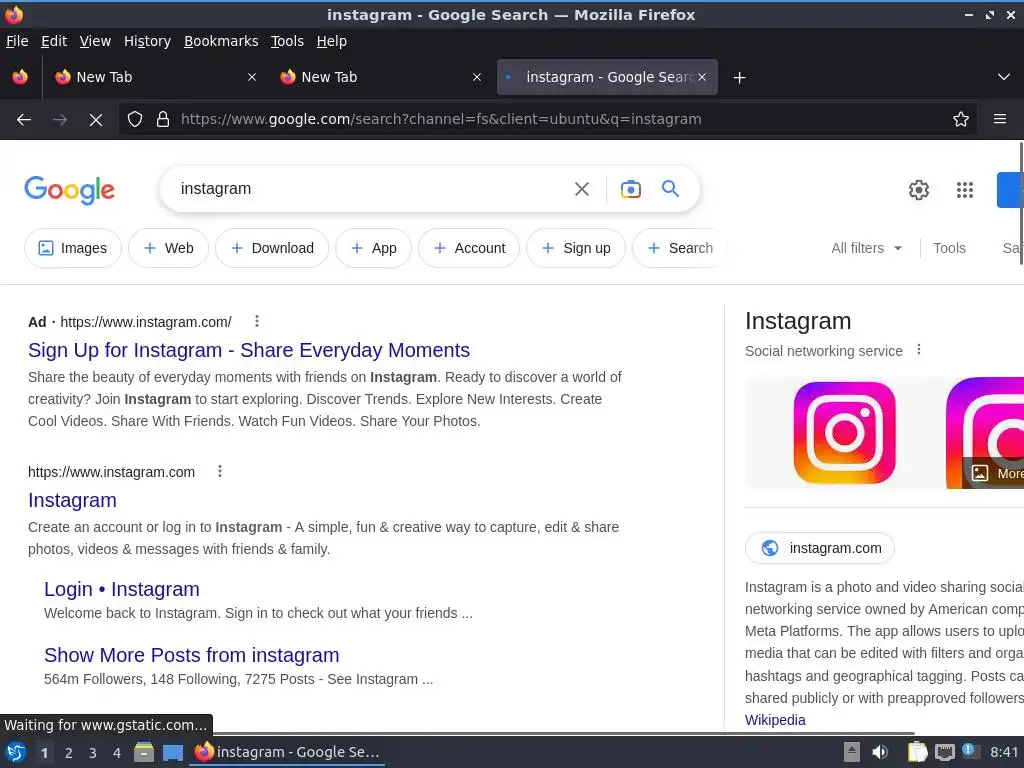Switch to workspace 2
The width and height of the screenshot is (1024, 768).
pyautogui.click(x=69, y=753)
